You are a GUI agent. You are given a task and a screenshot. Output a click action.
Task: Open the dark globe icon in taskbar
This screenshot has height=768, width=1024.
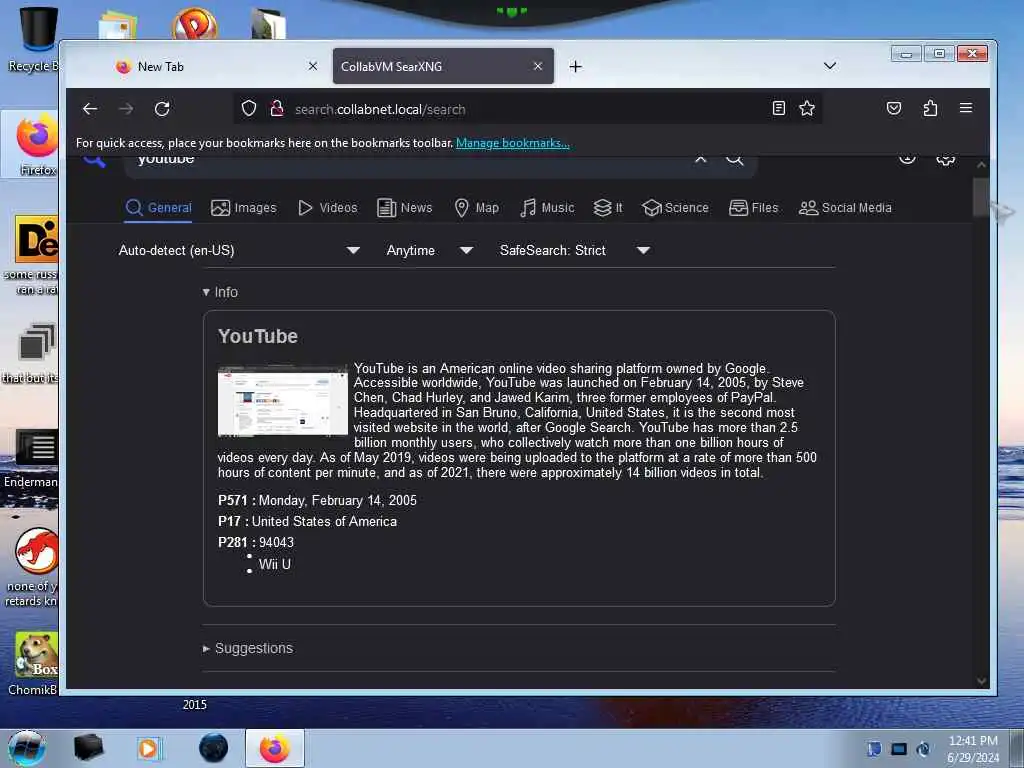213,748
